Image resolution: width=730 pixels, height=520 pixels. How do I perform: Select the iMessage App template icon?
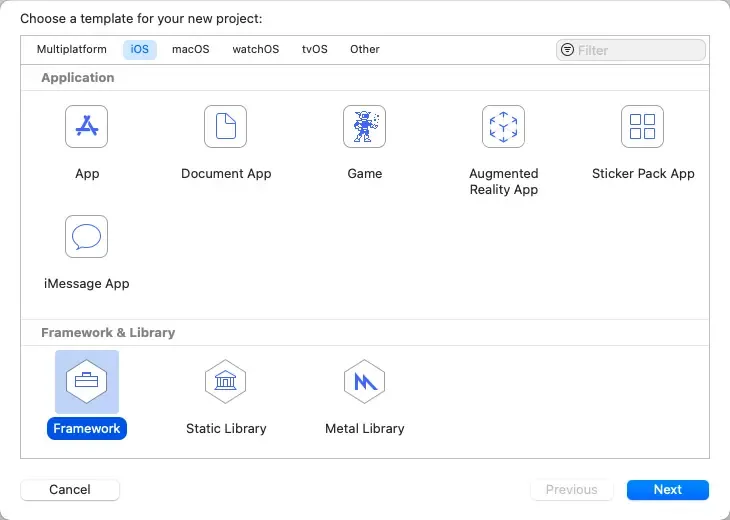pos(87,237)
